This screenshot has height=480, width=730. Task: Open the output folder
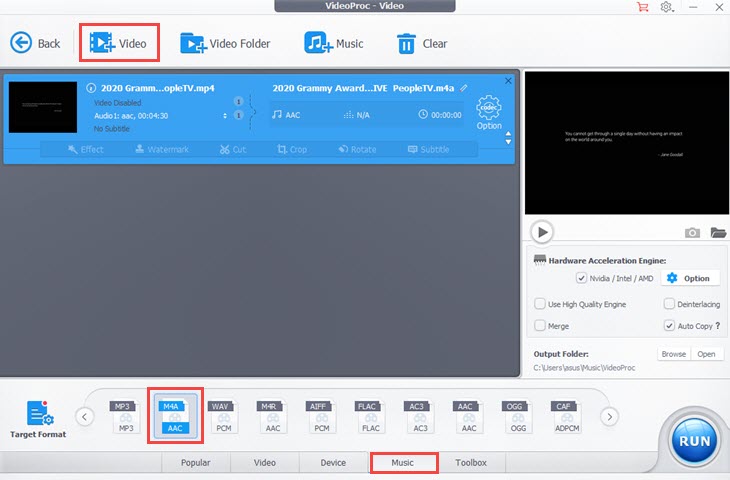pyautogui.click(x=706, y=354)
